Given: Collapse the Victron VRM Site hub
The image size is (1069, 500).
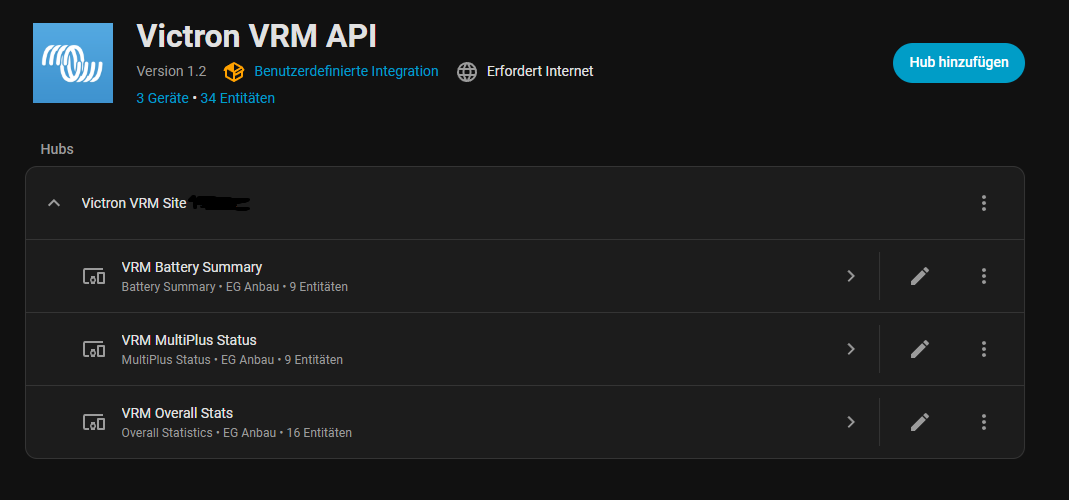Looking at the screenshot, I should coord(54,203).
